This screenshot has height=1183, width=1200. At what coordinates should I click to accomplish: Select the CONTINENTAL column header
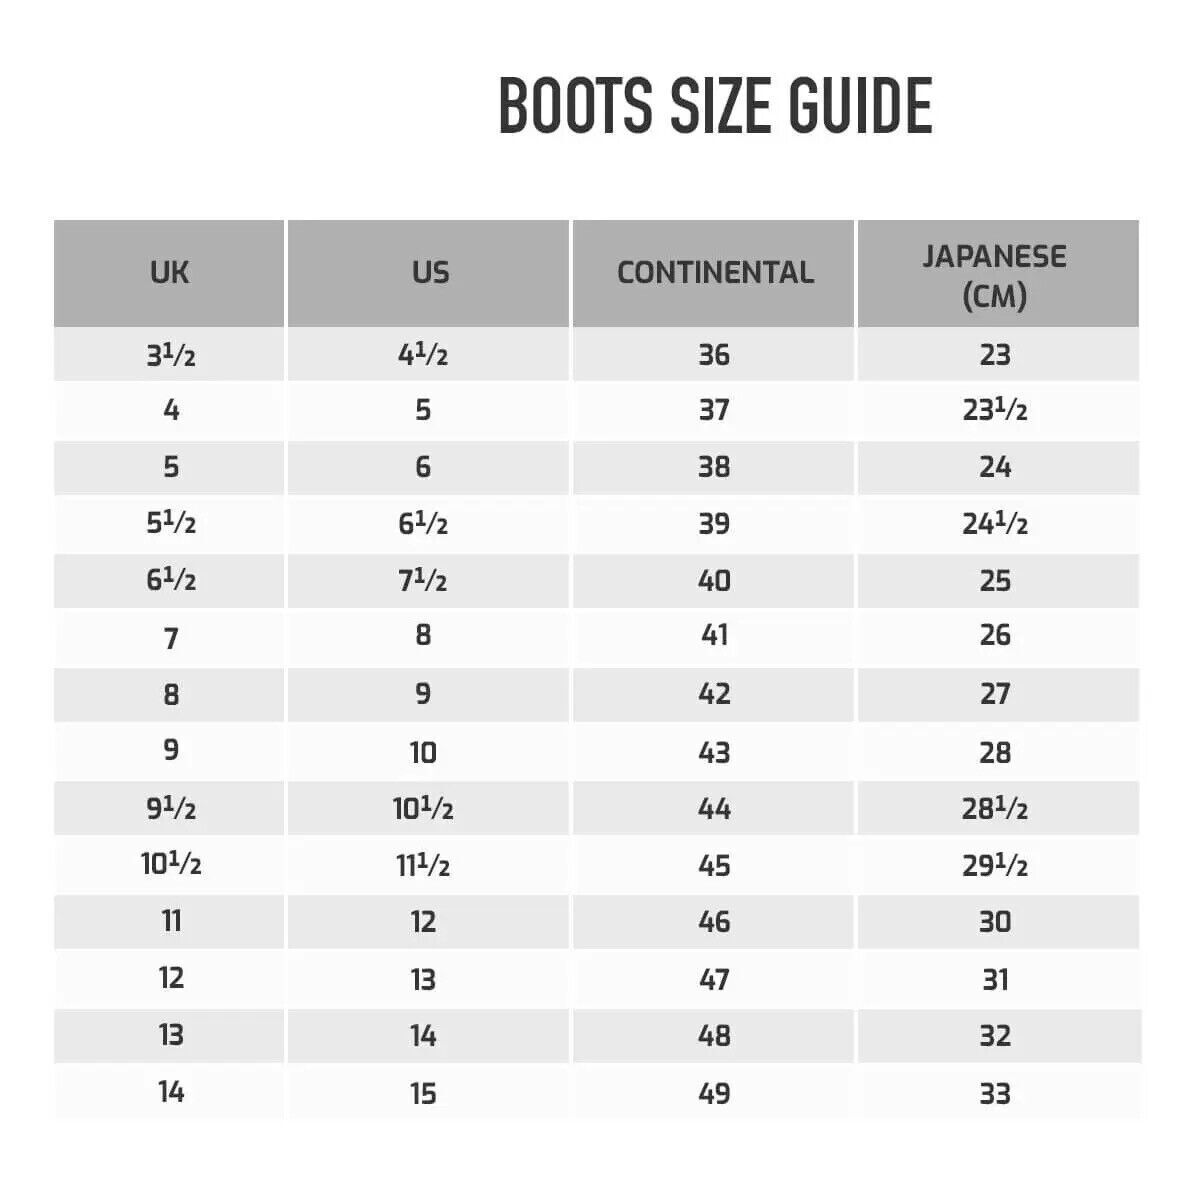tap(715, 272)
